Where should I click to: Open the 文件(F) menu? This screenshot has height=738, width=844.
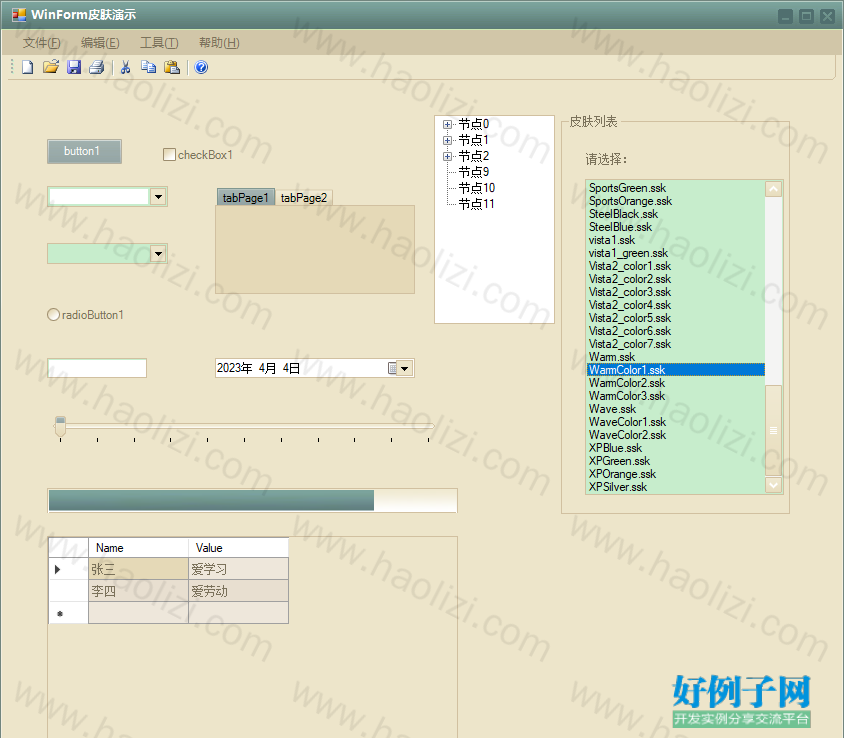click(41, 43)
